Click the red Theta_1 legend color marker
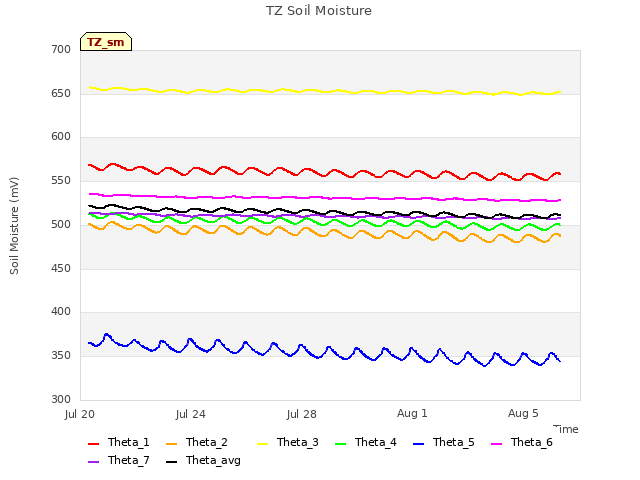 point(93,444)
